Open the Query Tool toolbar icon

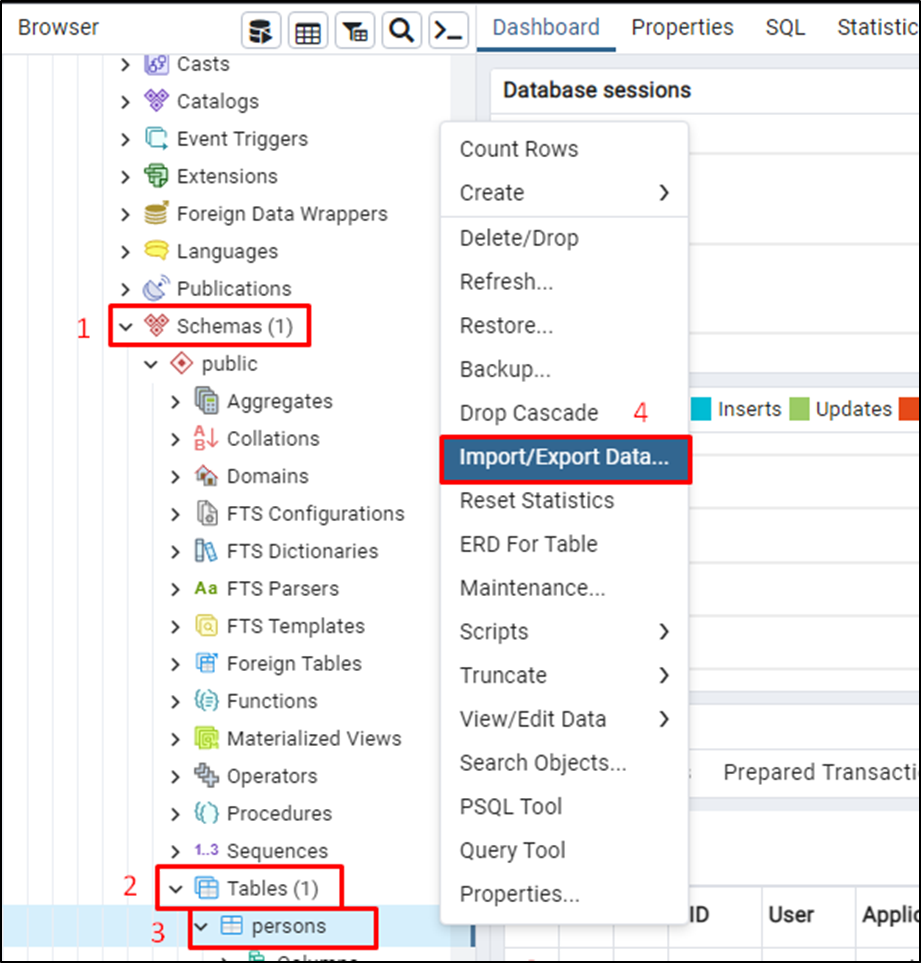coord(261,29)
